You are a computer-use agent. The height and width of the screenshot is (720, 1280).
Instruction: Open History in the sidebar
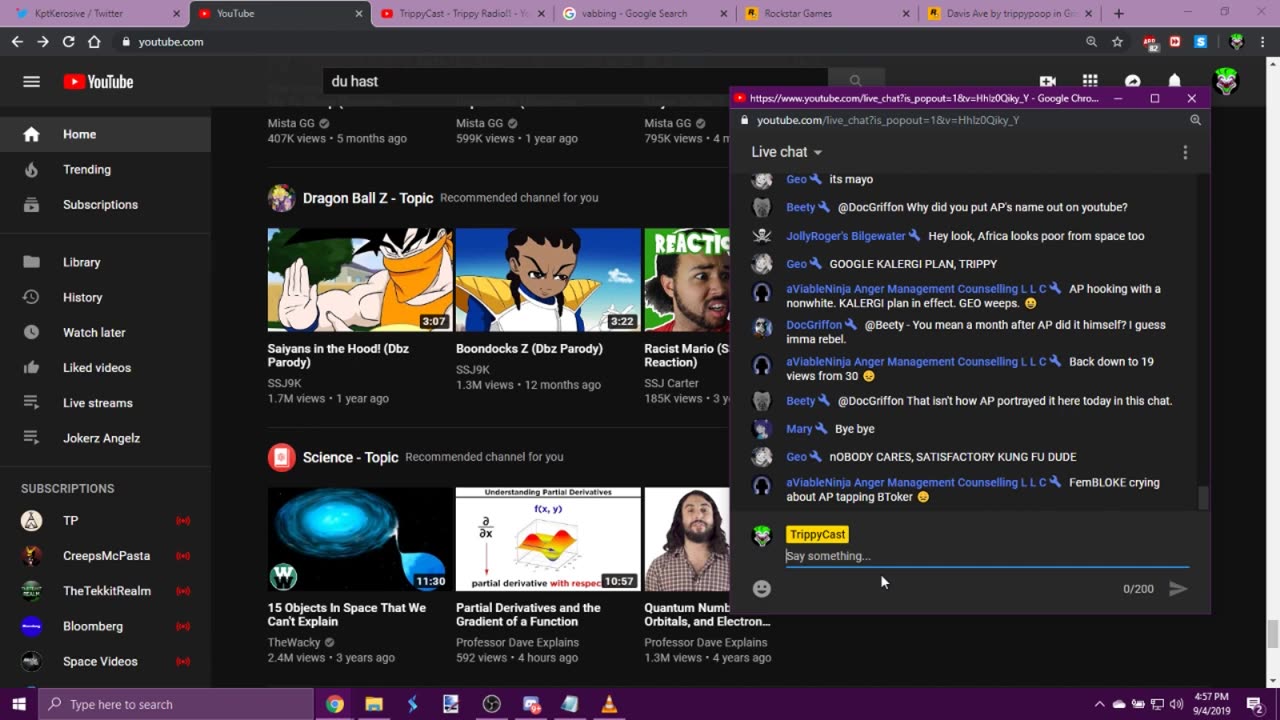[x=105, y=297]
